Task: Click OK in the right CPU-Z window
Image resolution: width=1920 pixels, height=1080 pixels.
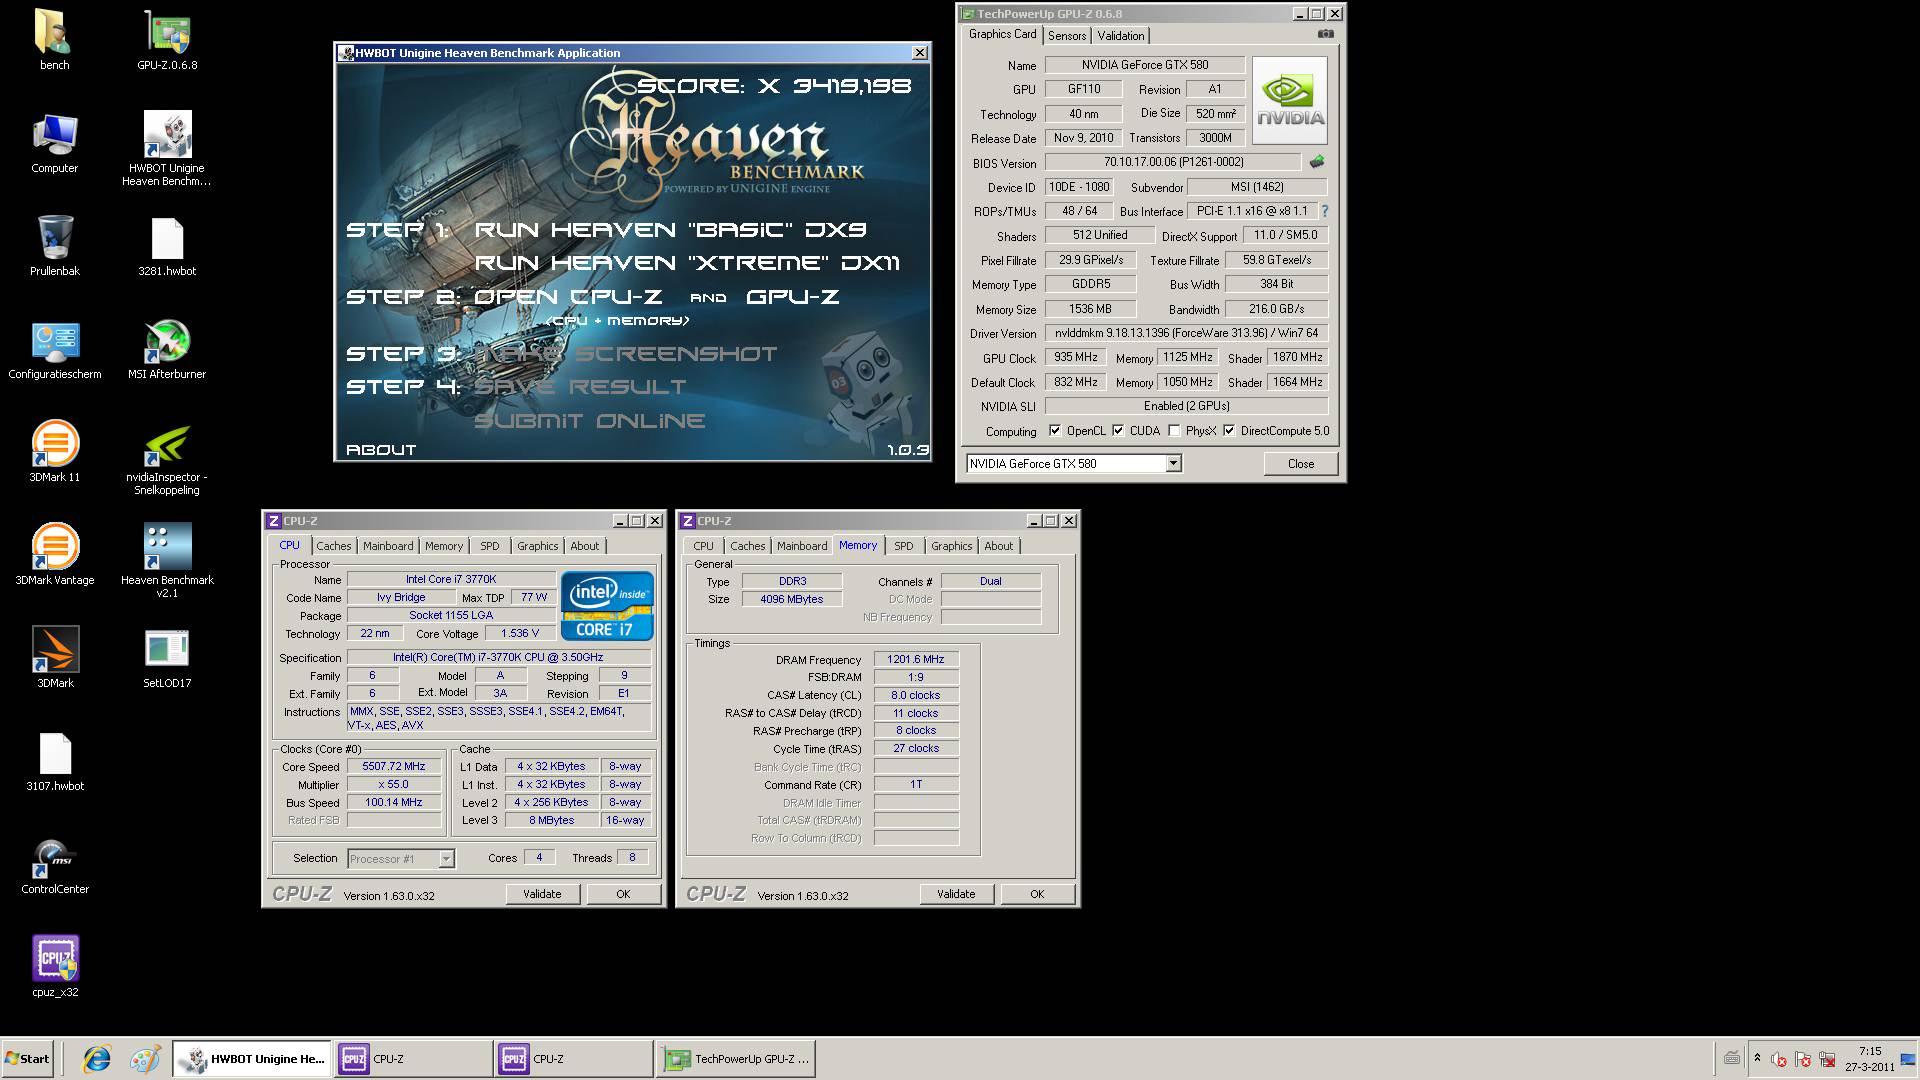Action: click(x=1037, y=894)
